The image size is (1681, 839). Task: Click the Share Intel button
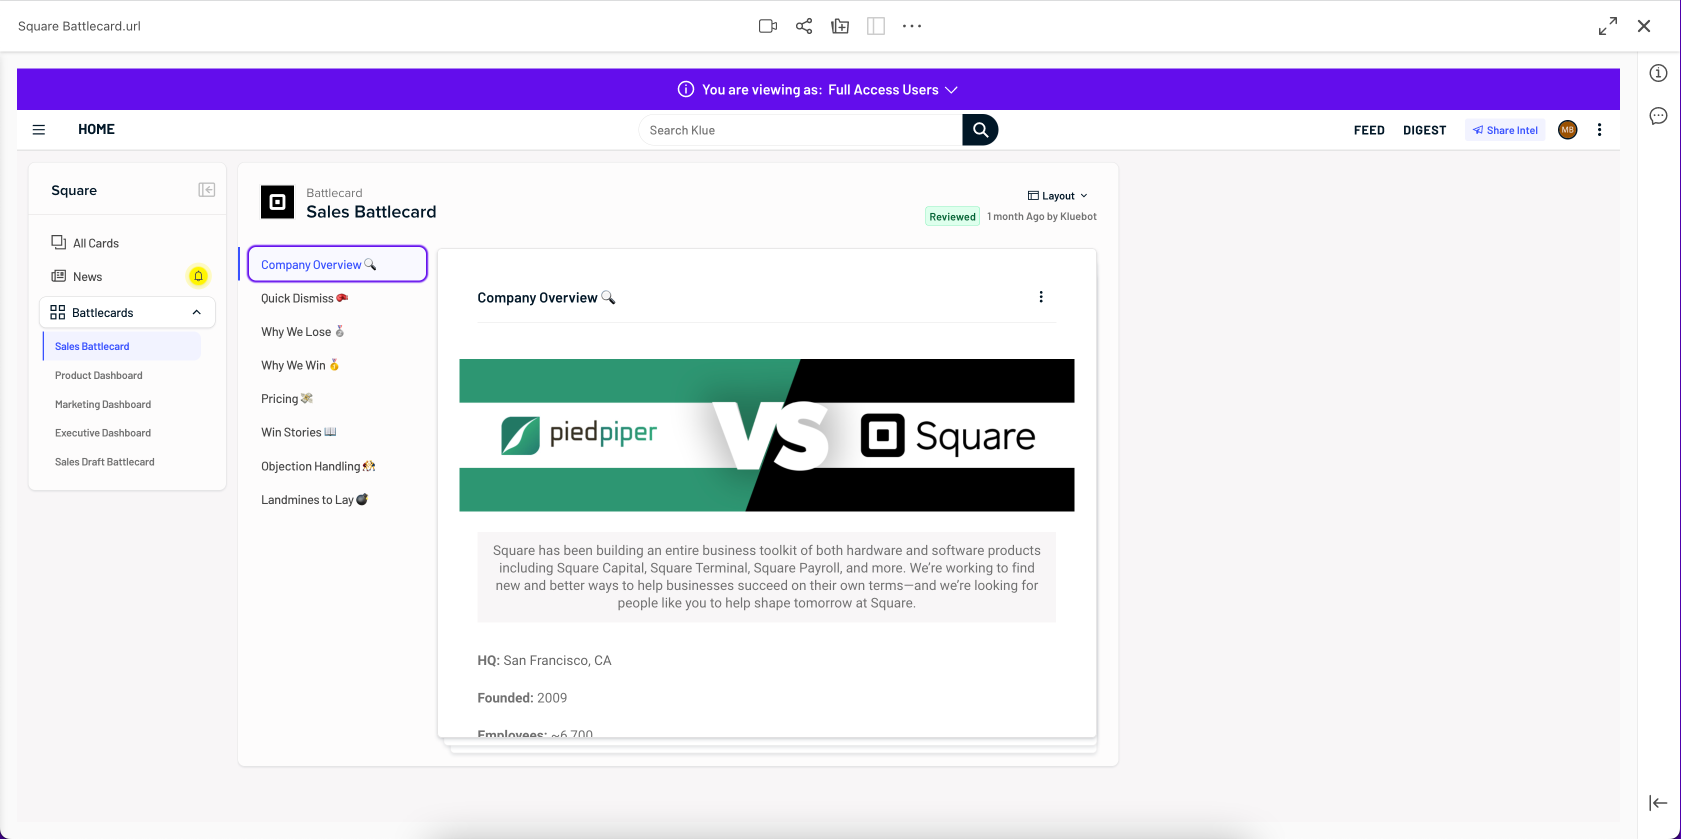1505,130
